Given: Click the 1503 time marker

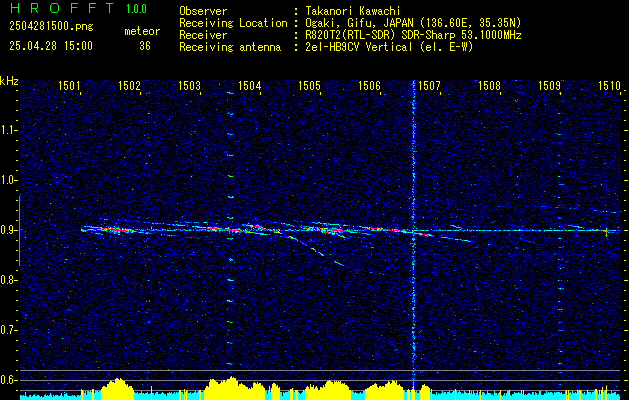Looking at the screenshot, I should [189, 85].
